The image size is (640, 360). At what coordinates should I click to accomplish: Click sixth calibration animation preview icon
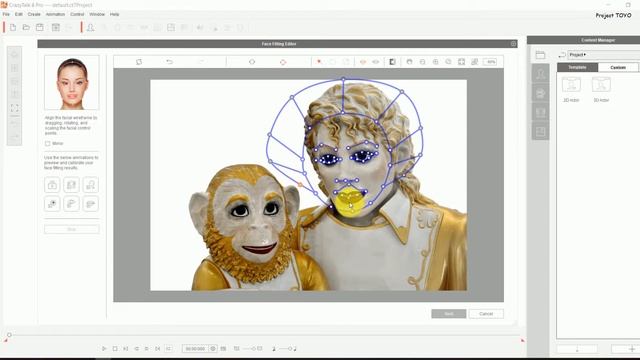(91, 204)
